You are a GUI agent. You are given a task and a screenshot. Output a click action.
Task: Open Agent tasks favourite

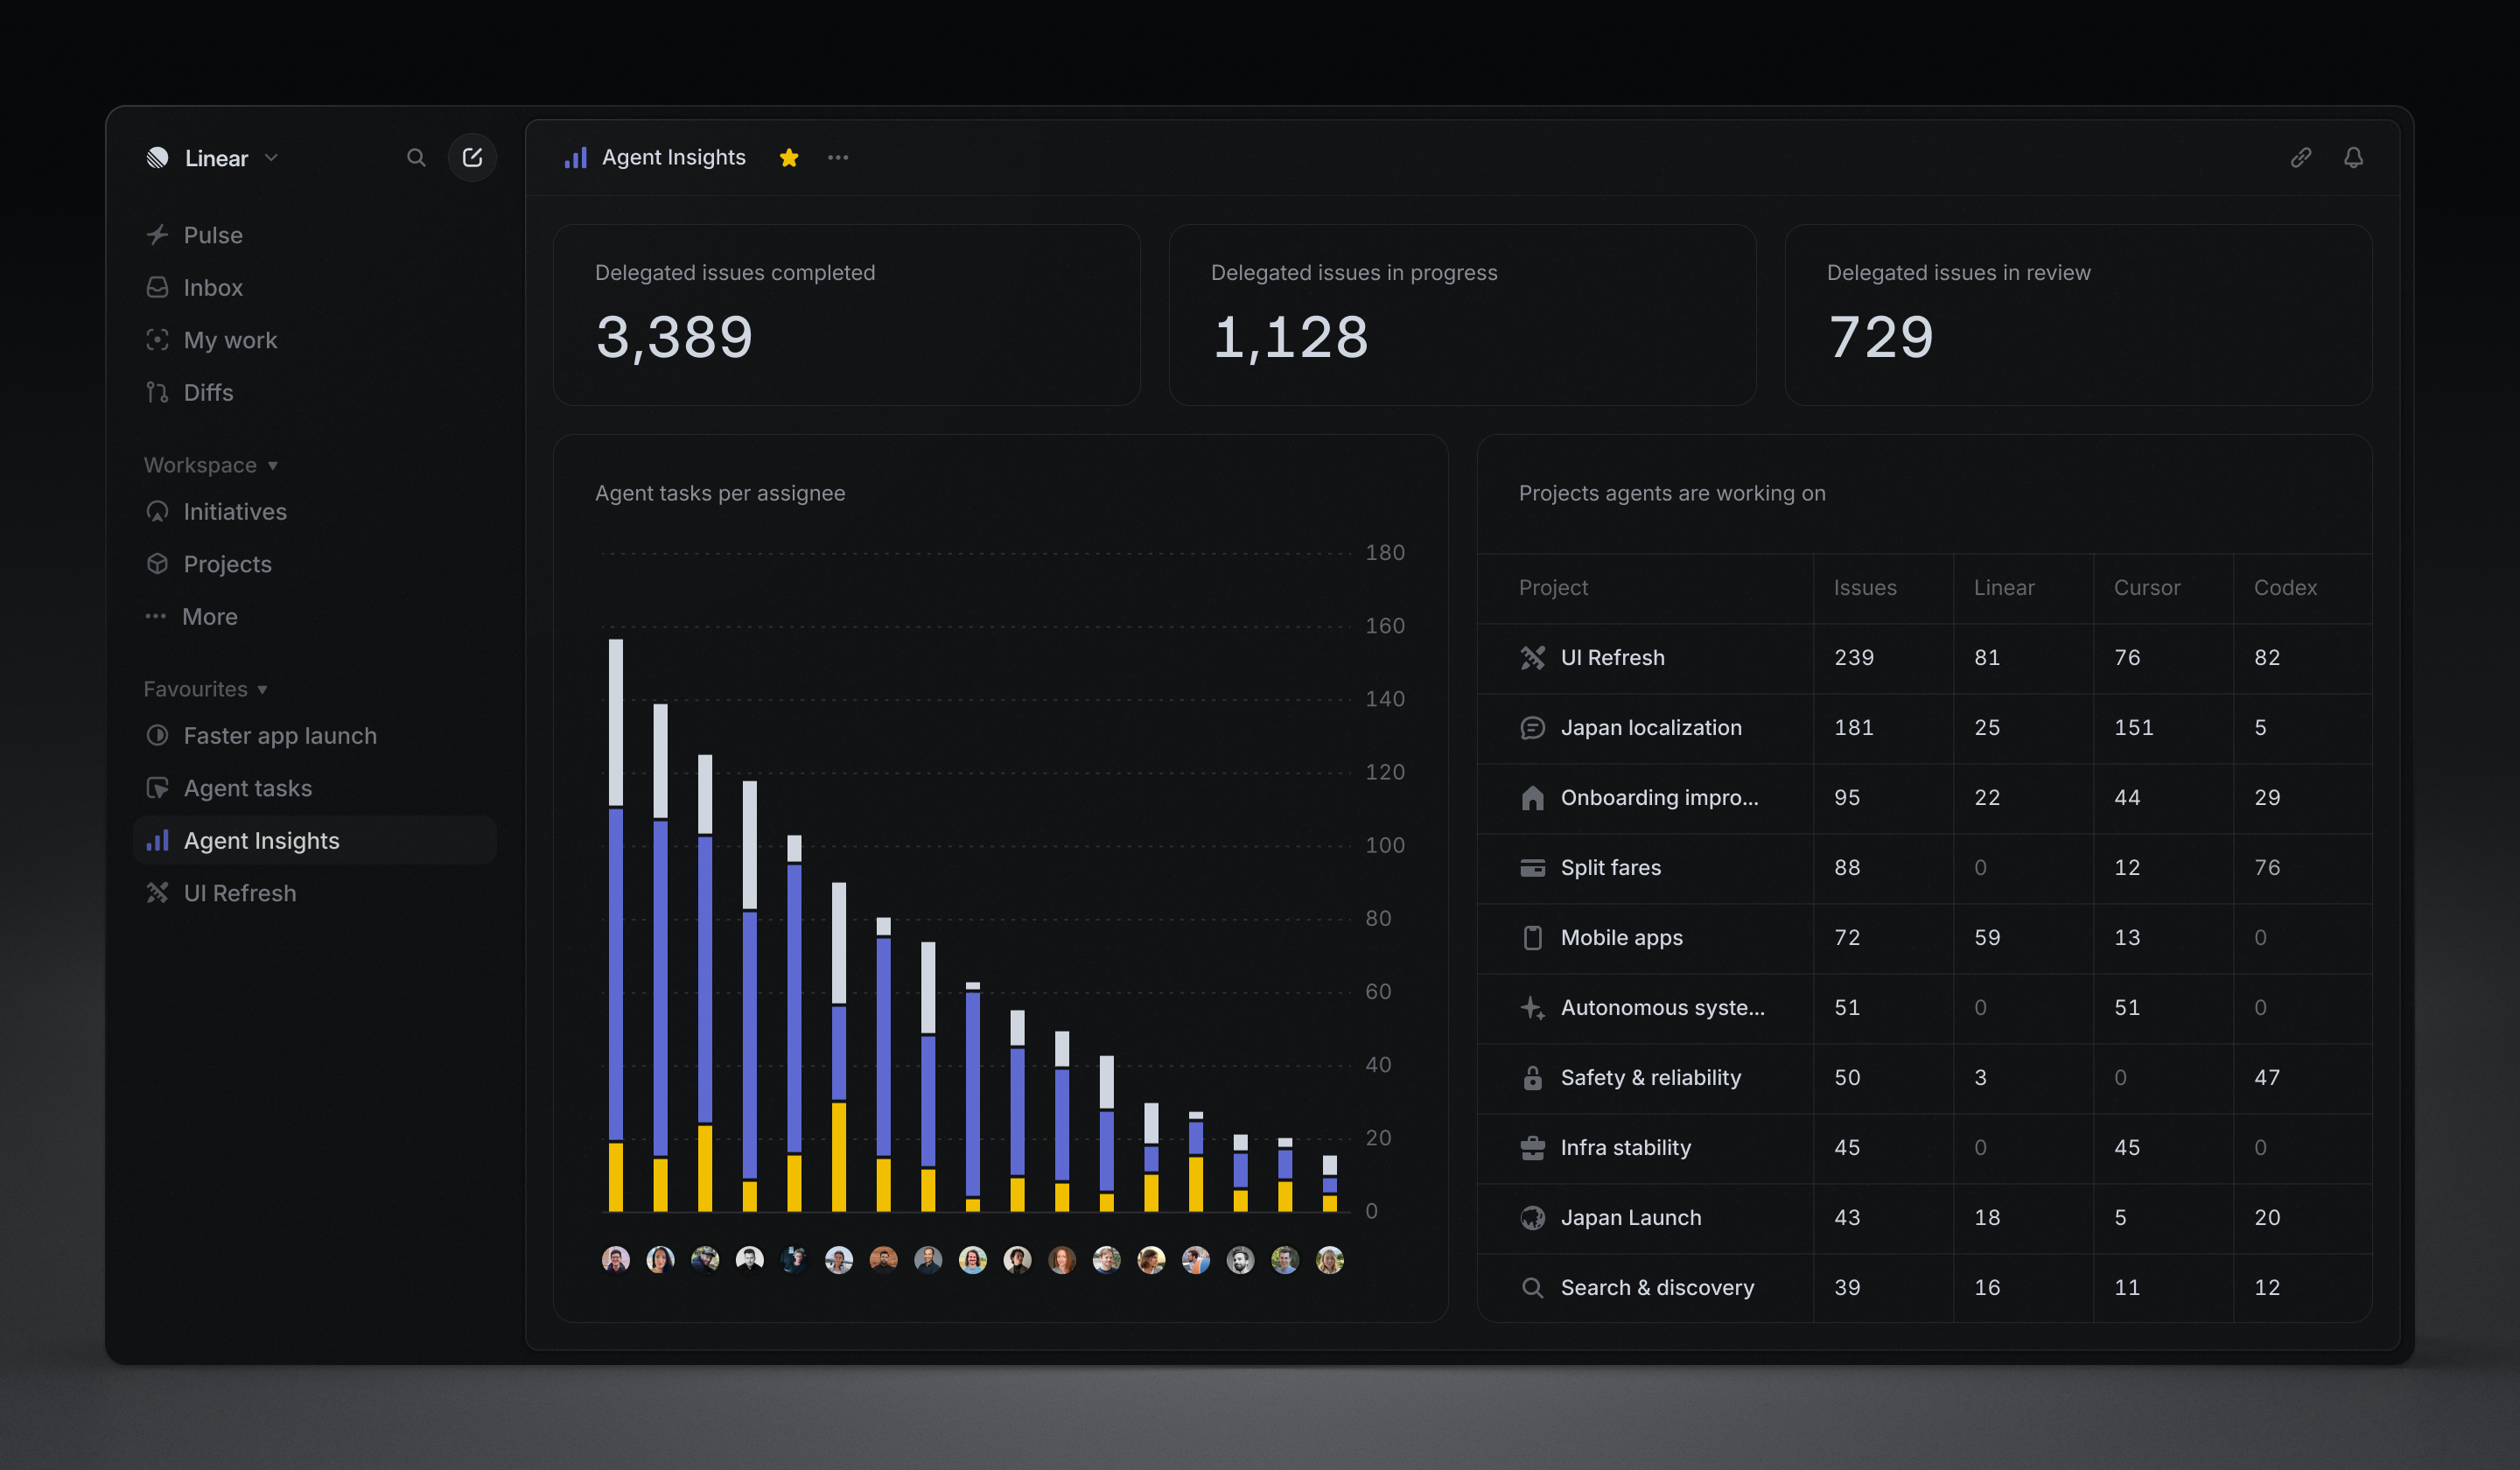[314, 788]
